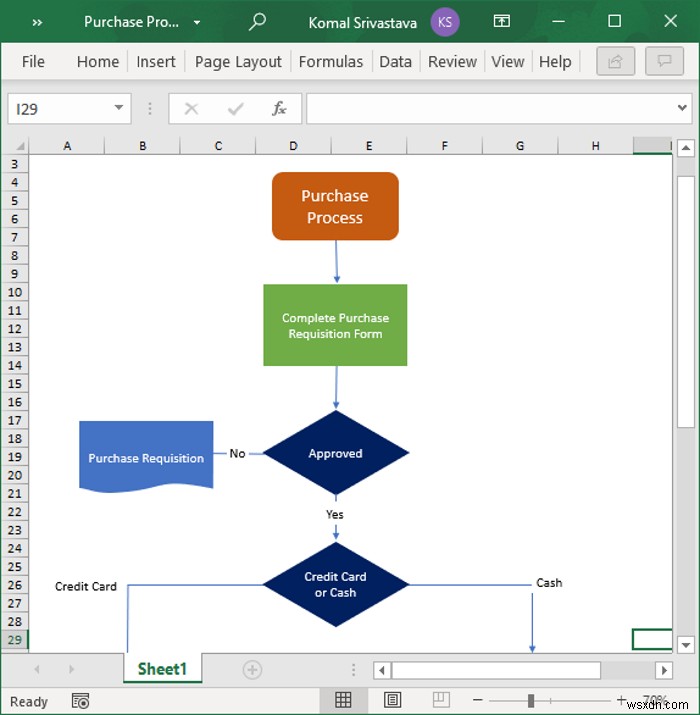
Task: Click the next sheet navigation arrow
Action: click(71, 669)
